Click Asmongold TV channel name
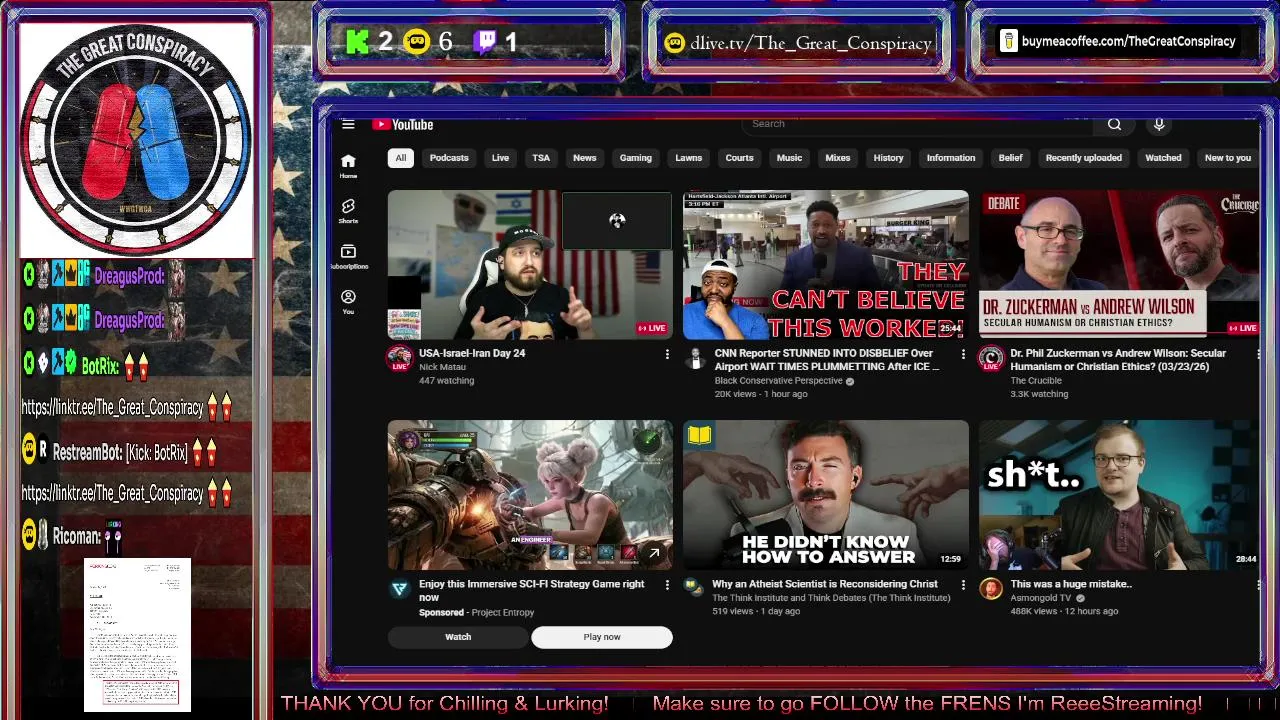 click(1041, 598)
